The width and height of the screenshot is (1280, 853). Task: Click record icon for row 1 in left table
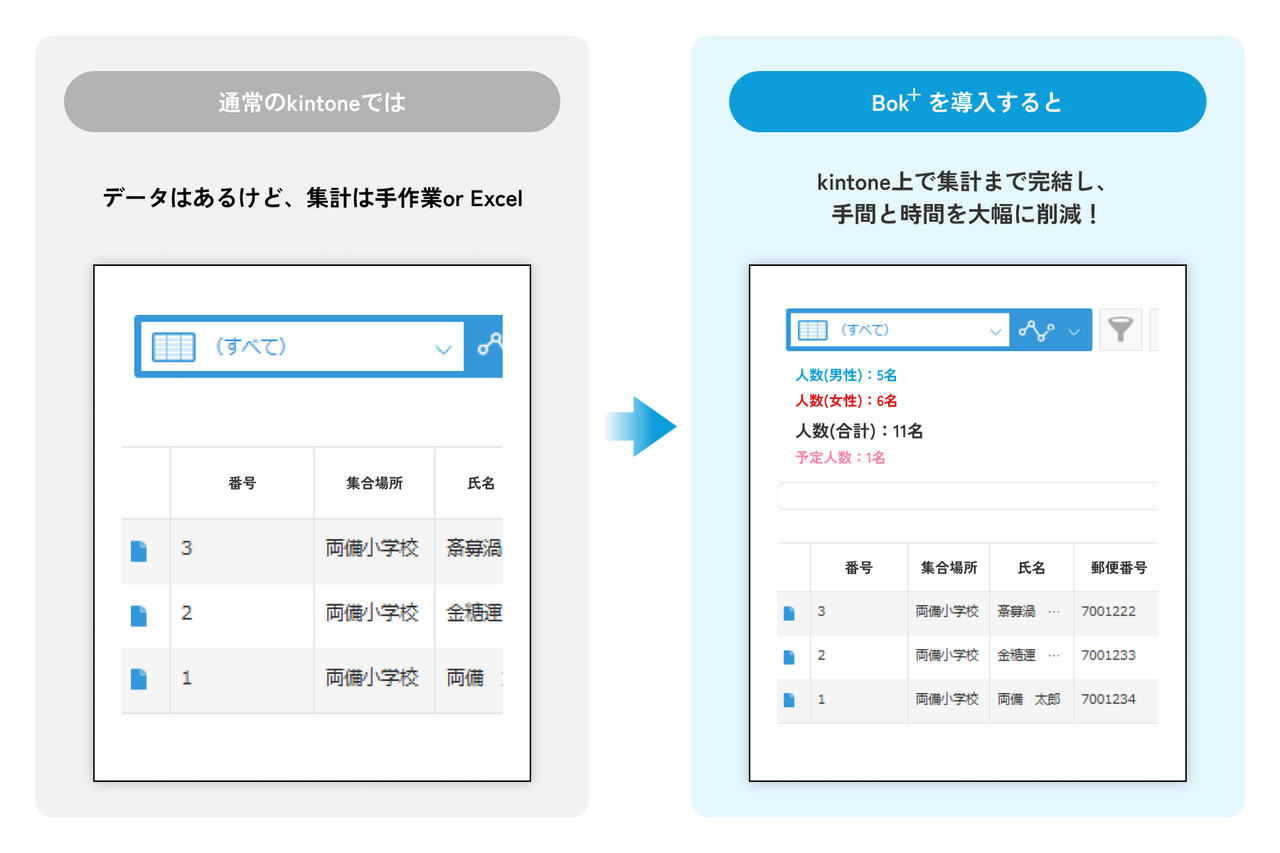[x=139, y=679]
